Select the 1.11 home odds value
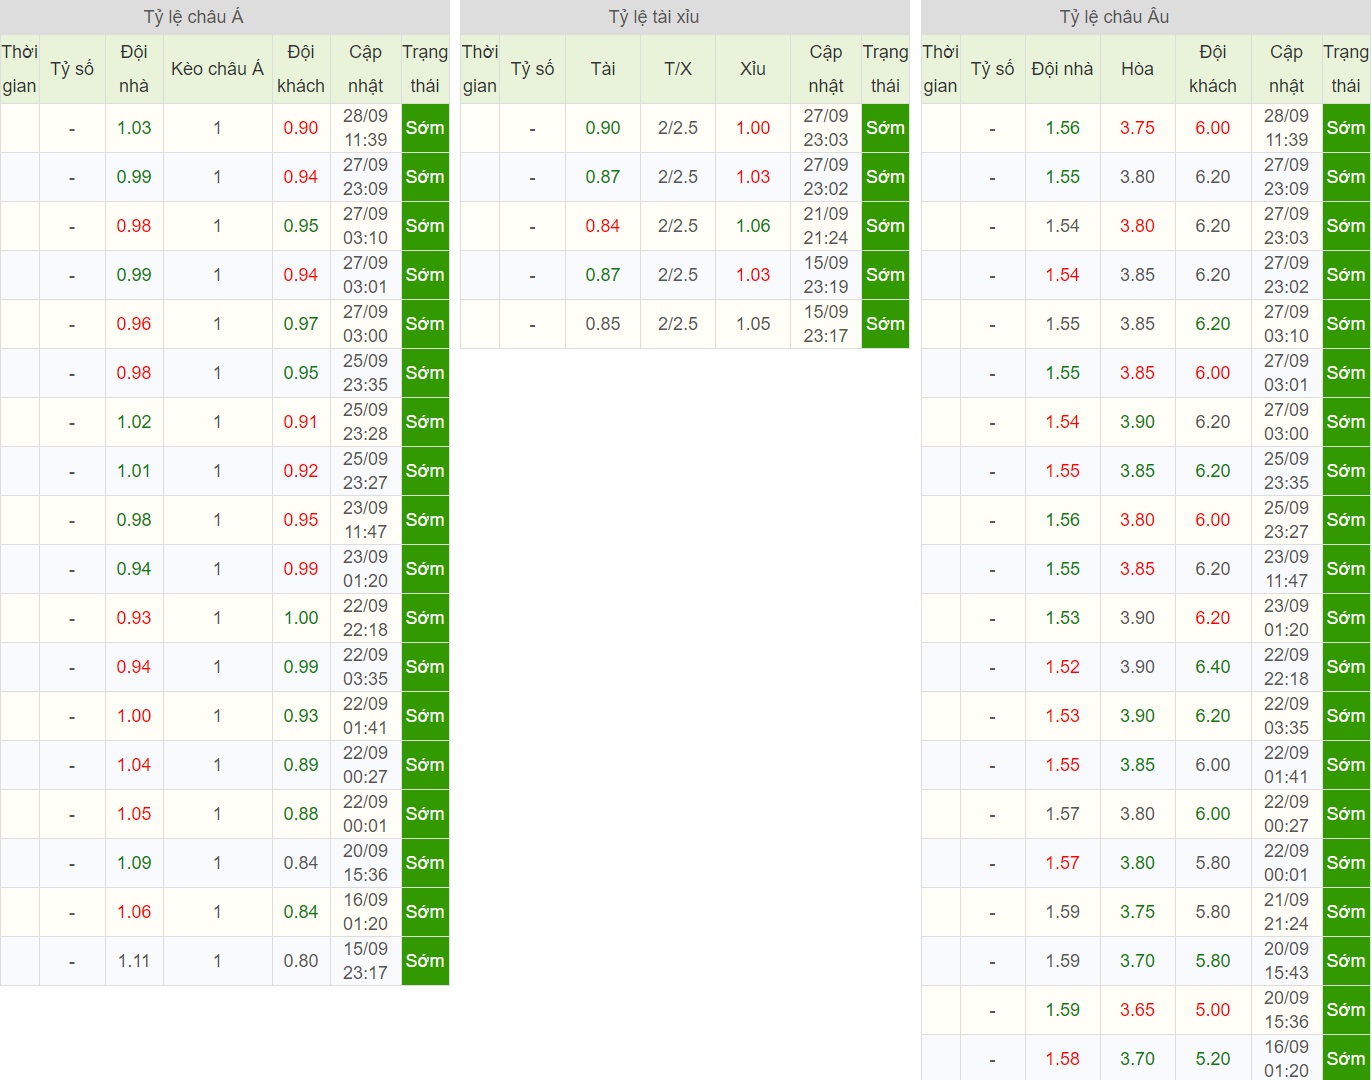This screenshot has height=1080, width=1372. (134, 961)
